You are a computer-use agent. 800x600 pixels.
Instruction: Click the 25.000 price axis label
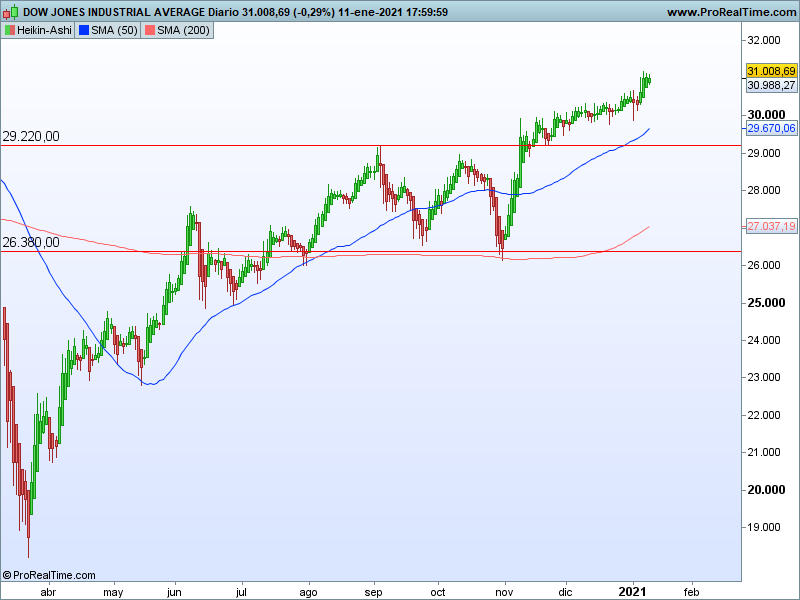coord(766,303)
